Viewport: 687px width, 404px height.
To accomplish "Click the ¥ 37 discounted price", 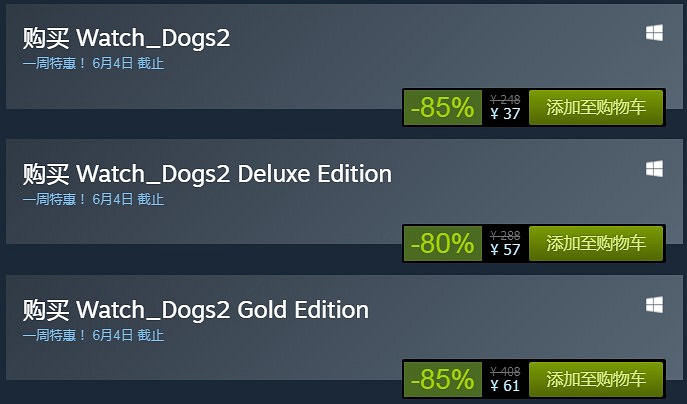I will 505,114.
